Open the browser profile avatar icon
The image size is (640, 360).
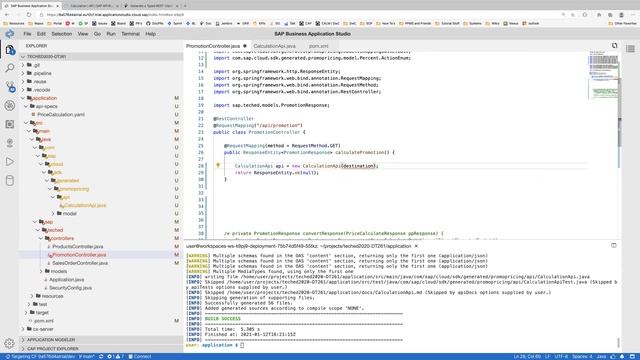[x=621, y=15]
